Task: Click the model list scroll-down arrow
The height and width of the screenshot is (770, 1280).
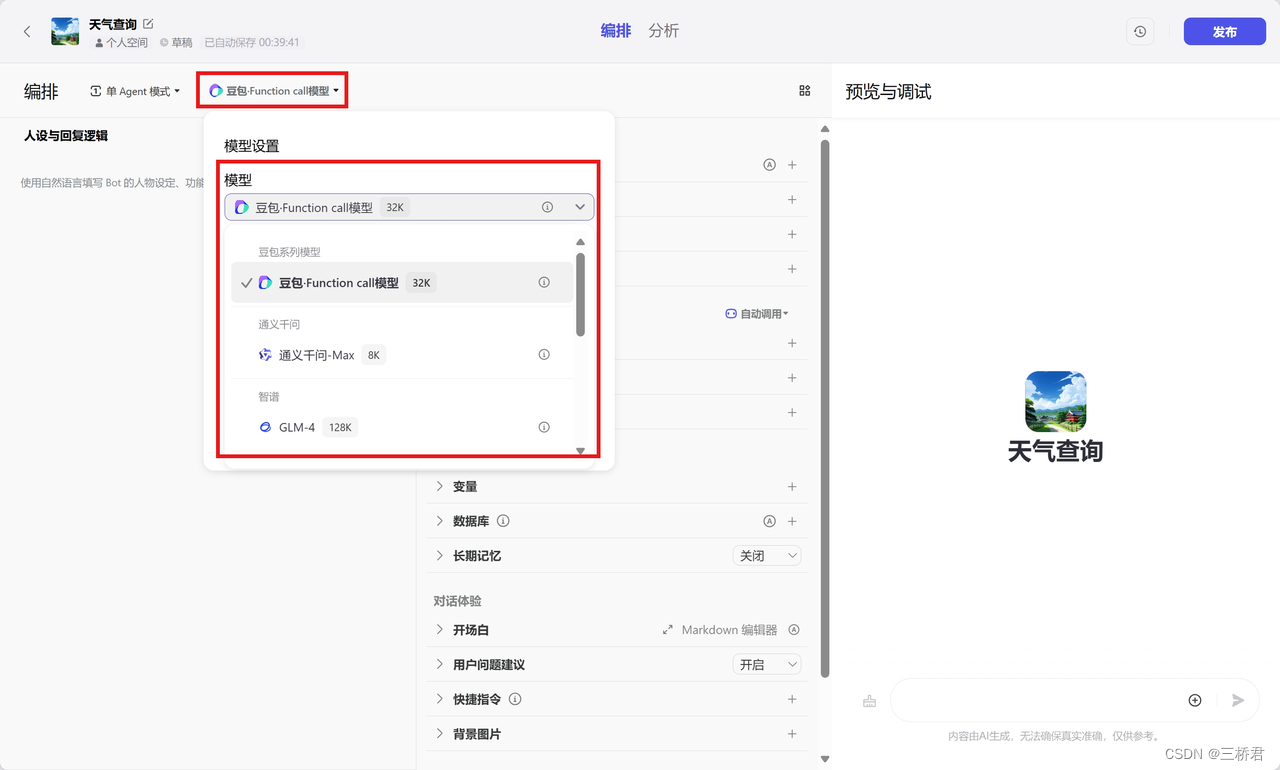Action: pyautogui.click(x=581, y=451)
